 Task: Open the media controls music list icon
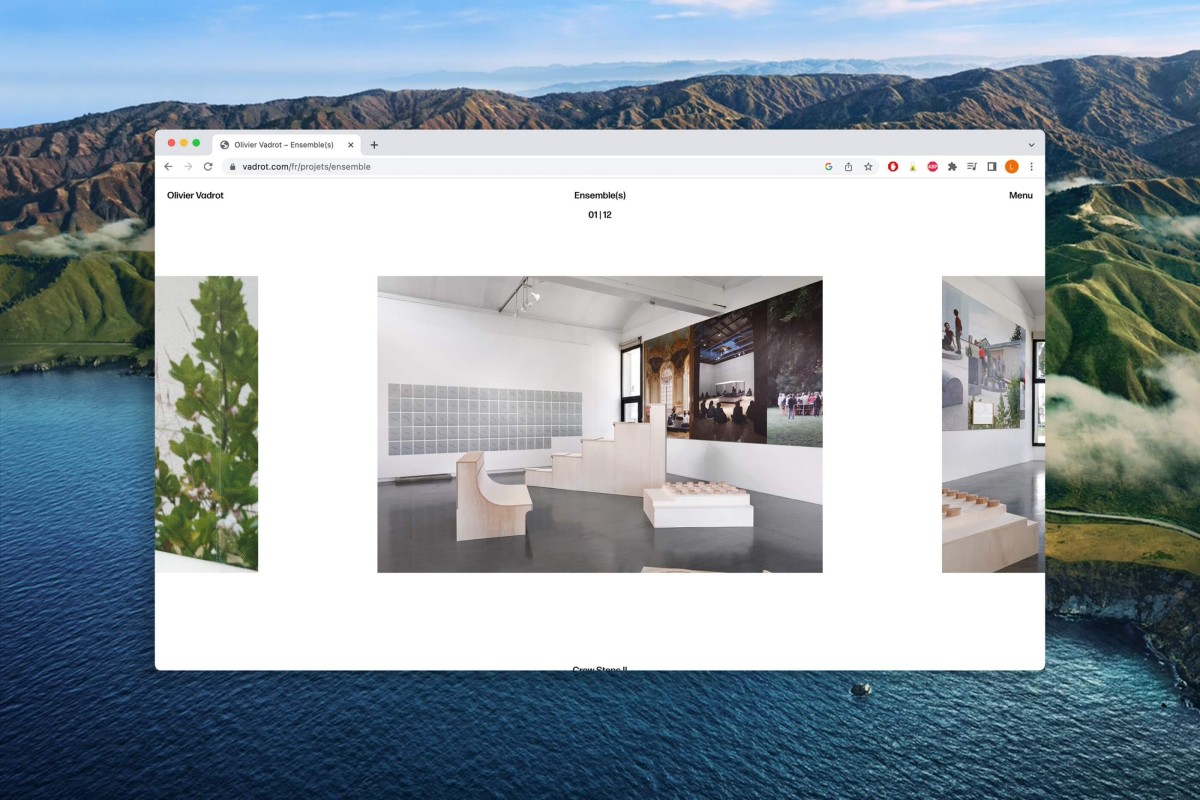(x=972, y=167)
